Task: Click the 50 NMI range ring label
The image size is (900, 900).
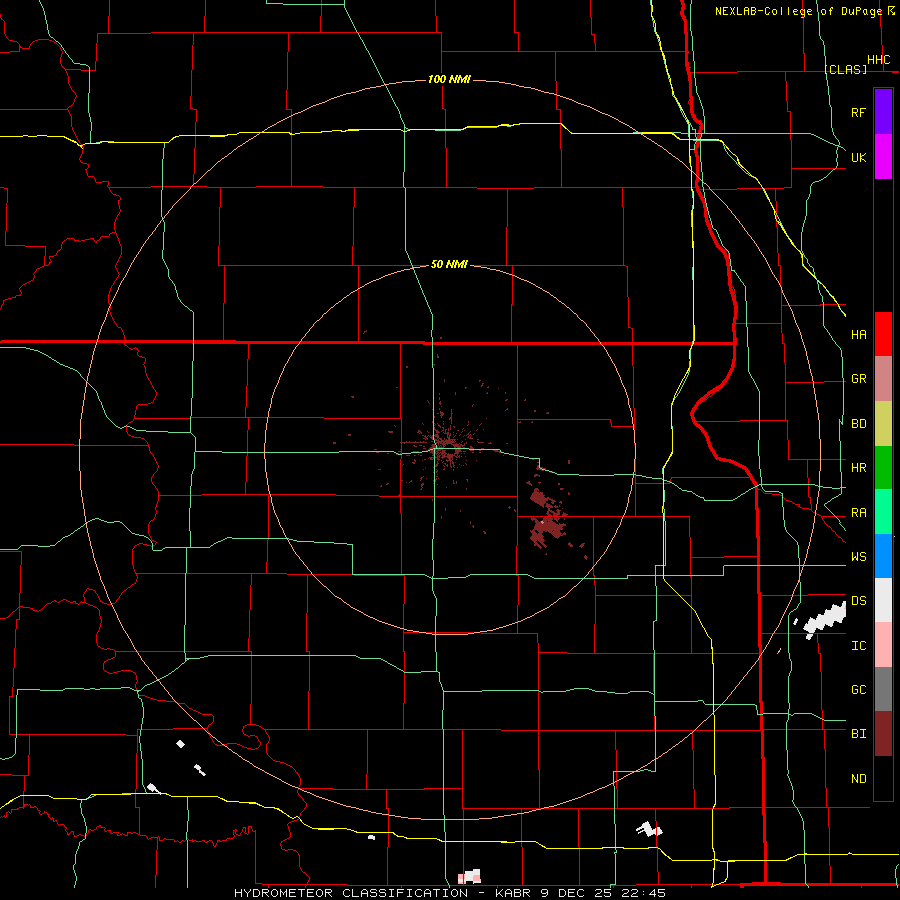Action: coord(449,264)
